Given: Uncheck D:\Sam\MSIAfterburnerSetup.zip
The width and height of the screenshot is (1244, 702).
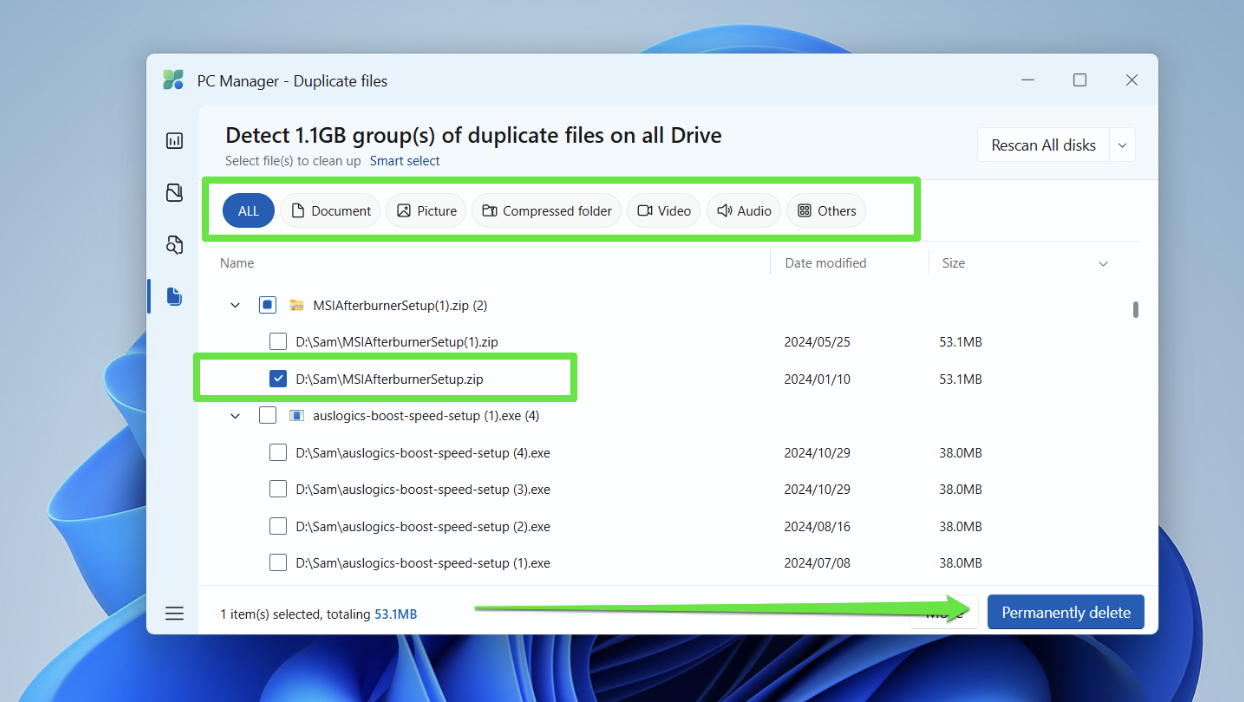Looking at the screenshot, I should [278, 378].
